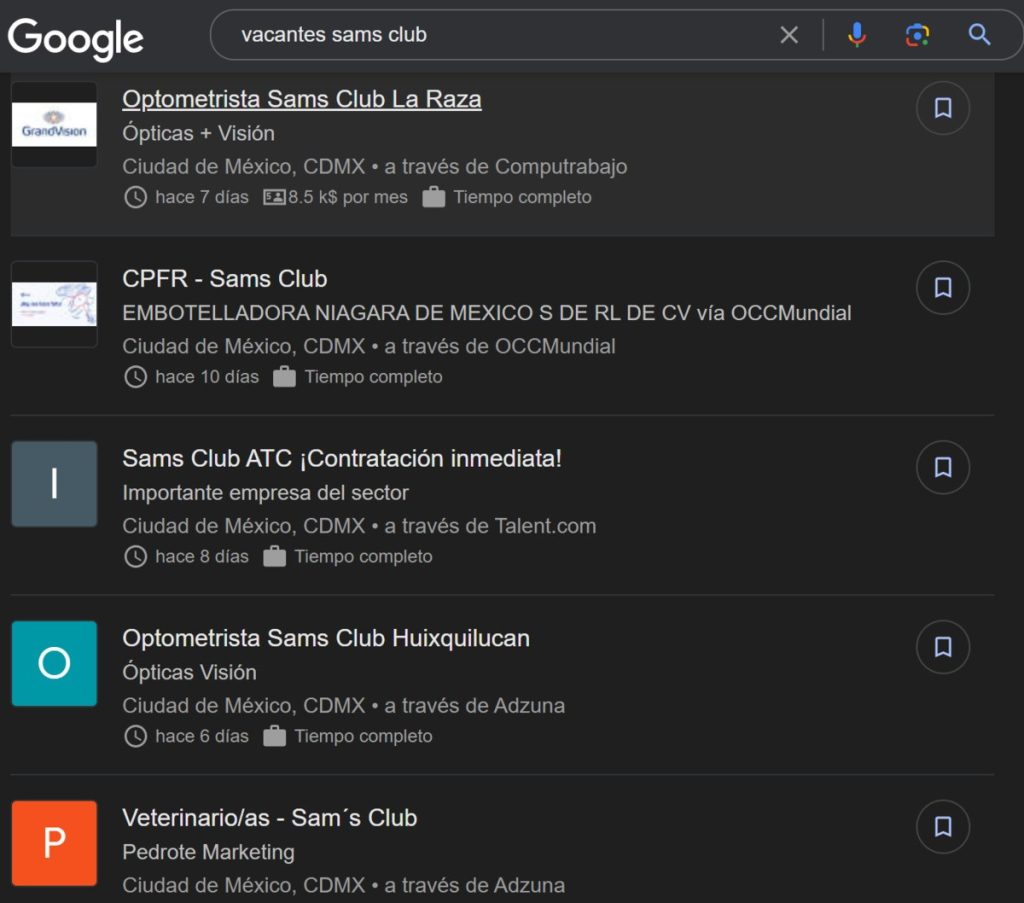Click the clock icon beside 'hace 6 días'
The image size is (1024, 903).
(135, 736)
